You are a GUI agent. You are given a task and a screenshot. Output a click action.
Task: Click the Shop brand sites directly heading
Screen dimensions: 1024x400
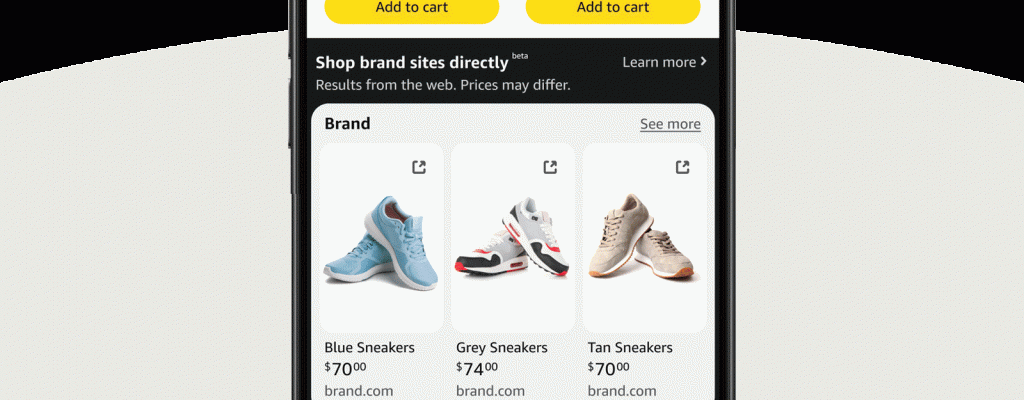coord(412,62)
